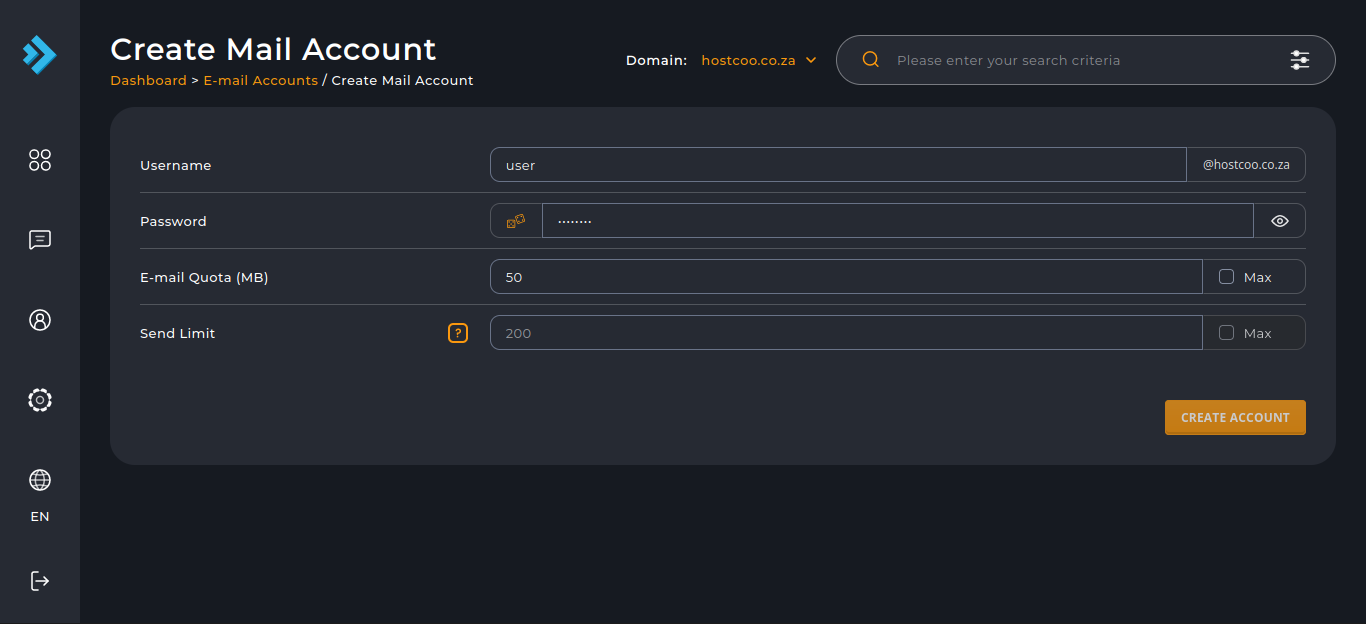Open the settings gear icon in the sidebar

point(40,400)
